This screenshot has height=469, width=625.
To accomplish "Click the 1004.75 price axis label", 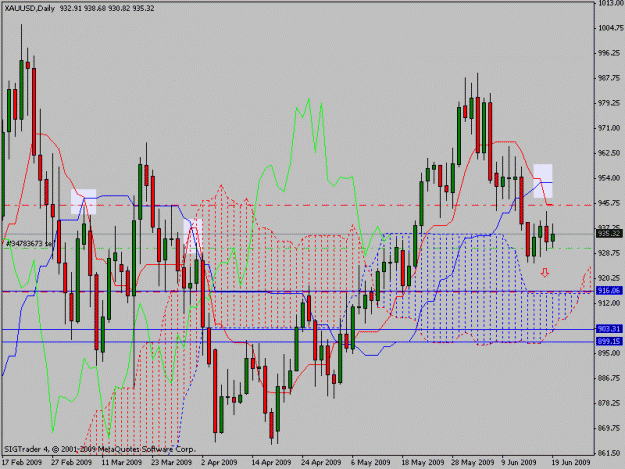I will click(610, 28).
